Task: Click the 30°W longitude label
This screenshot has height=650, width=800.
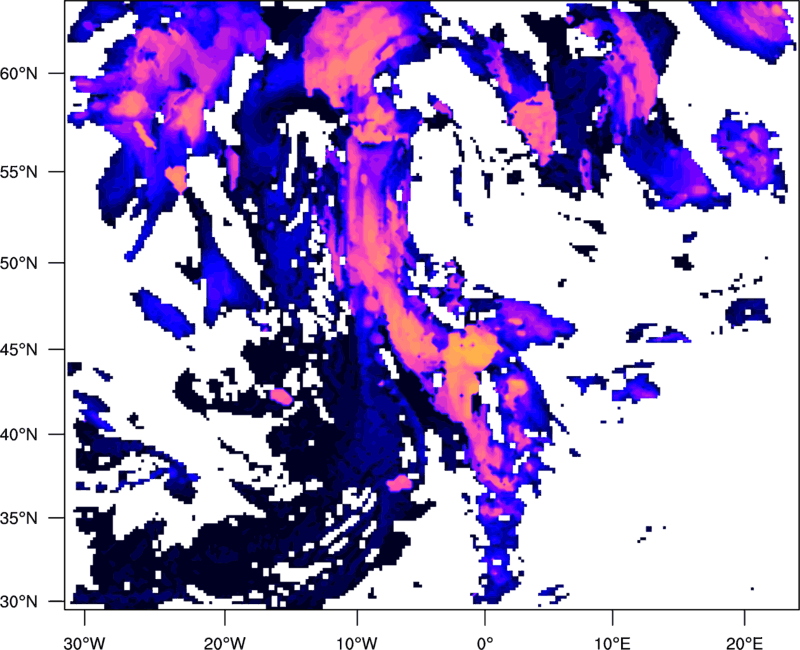Action: [84, 643]
